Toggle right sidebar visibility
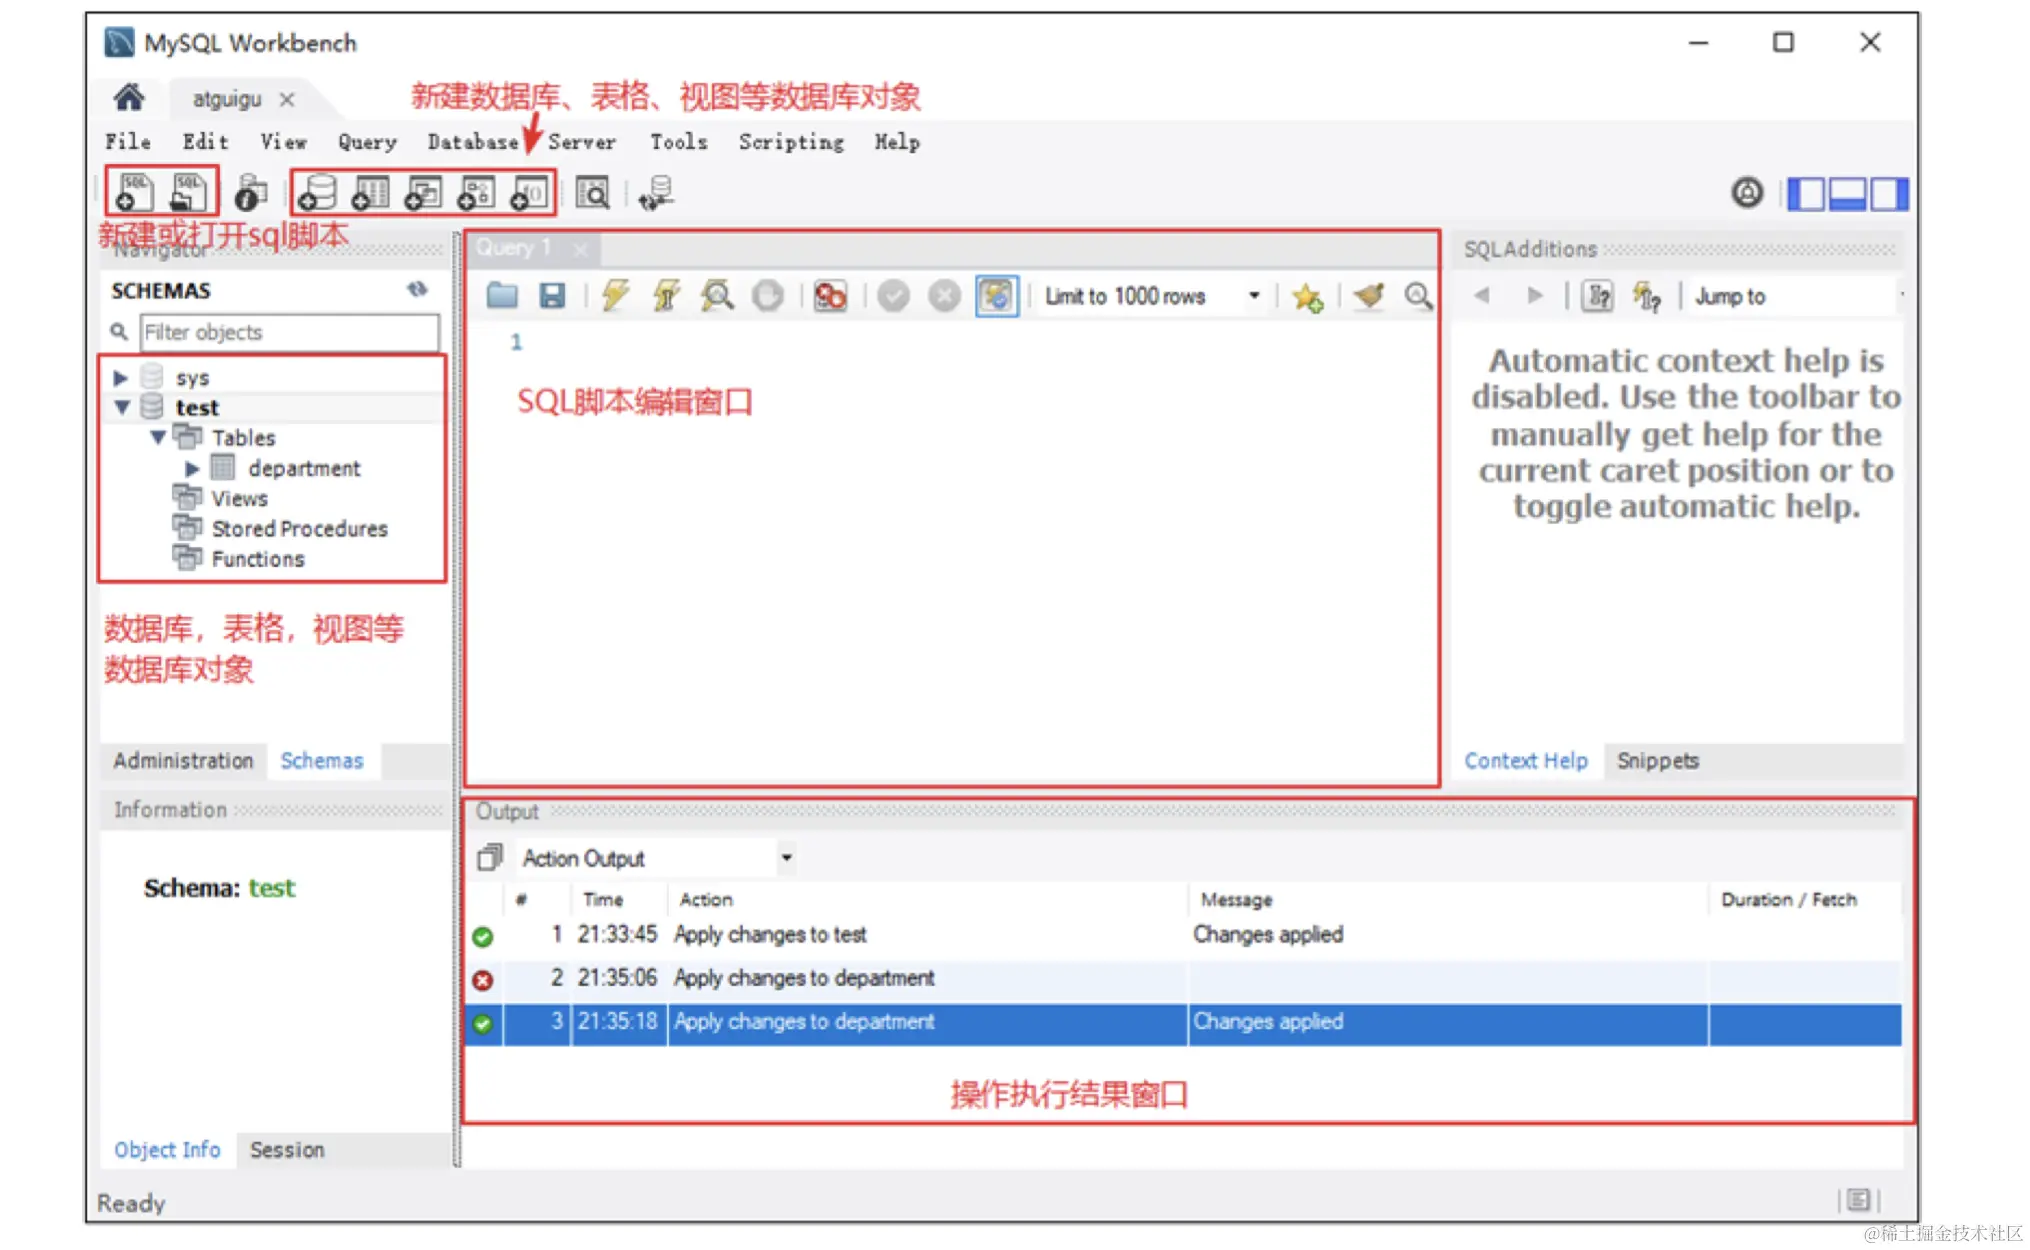This screenshot has width=2030, height=1250. coord(1888,193)
